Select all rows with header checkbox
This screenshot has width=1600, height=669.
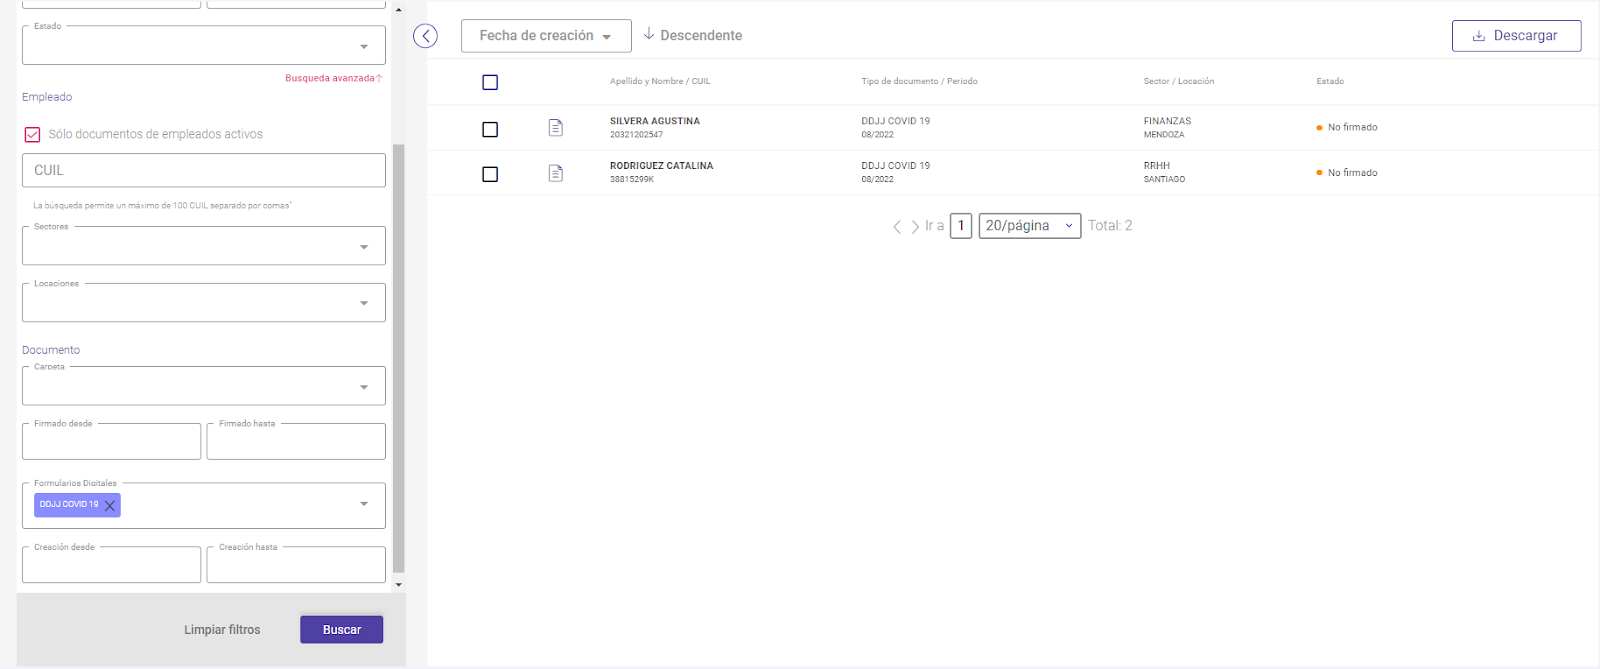[490, 82]
